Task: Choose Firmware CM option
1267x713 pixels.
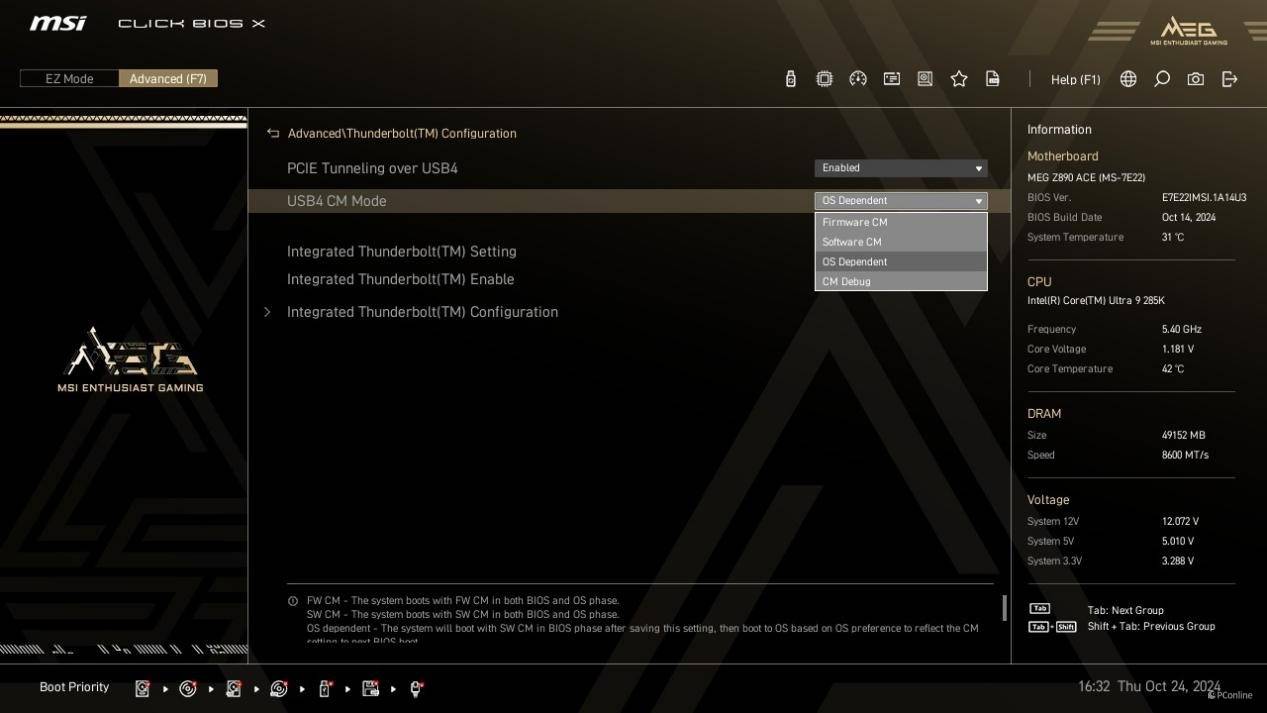Action: pyautogui.click(x=901, y=222)
